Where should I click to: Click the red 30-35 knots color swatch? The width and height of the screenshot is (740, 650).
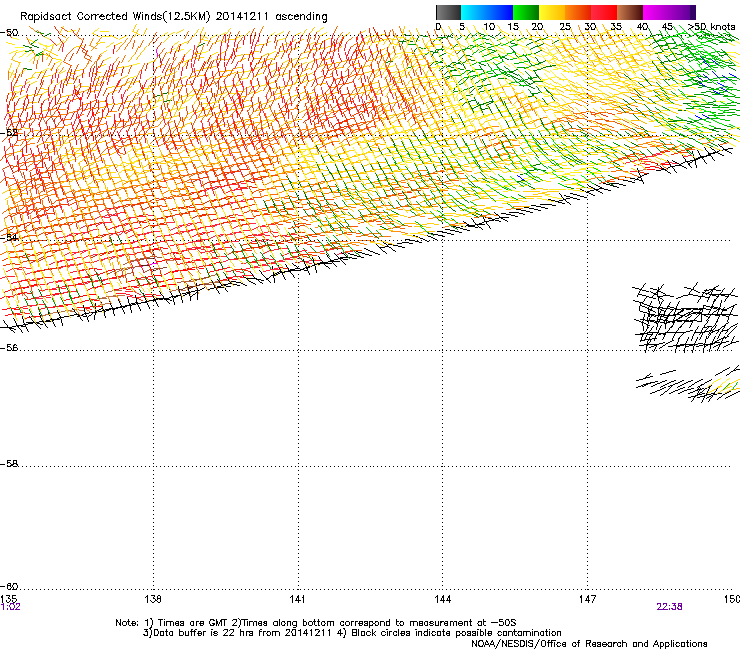[x=604, y=12]
